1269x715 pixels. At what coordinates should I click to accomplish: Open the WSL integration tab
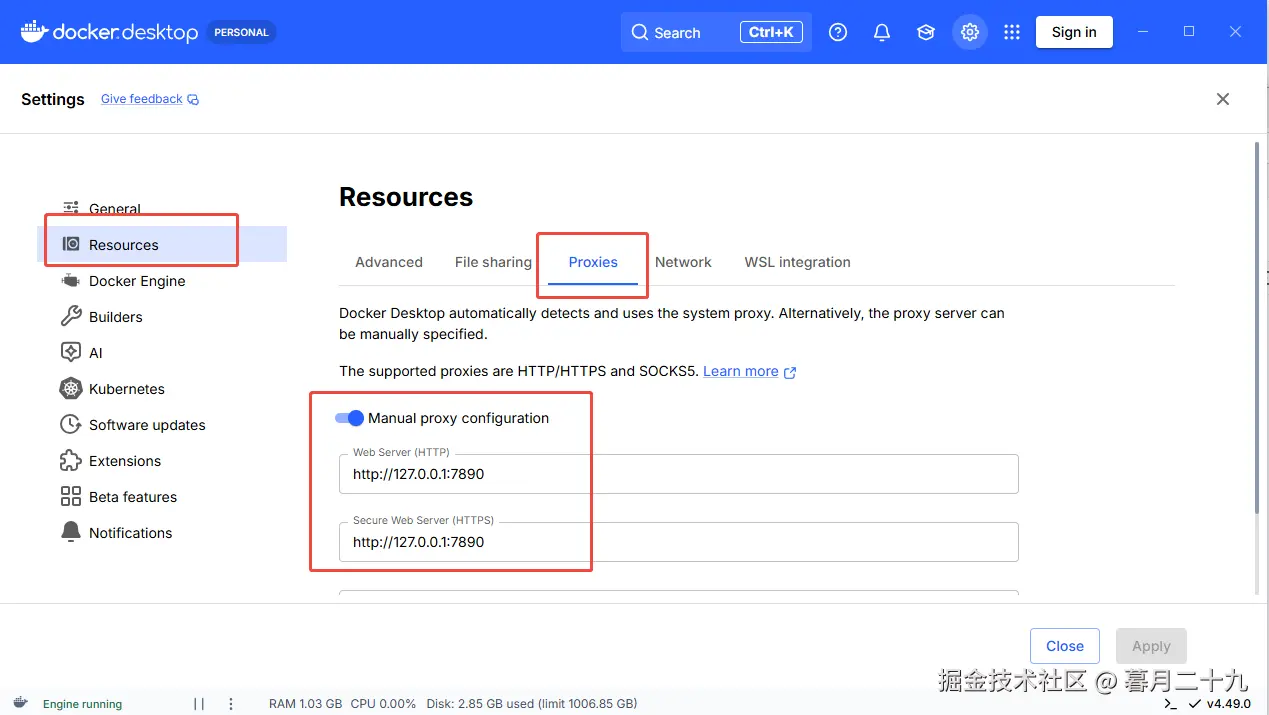pos(797,262)
